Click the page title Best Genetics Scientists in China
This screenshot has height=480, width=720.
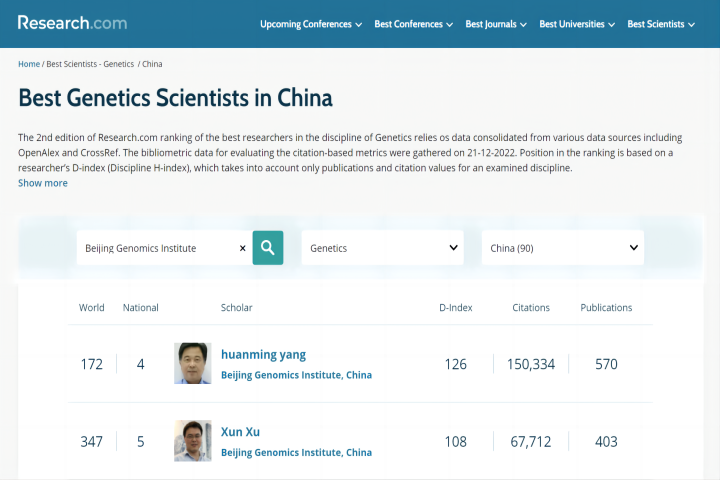click(x=175, y=98)
